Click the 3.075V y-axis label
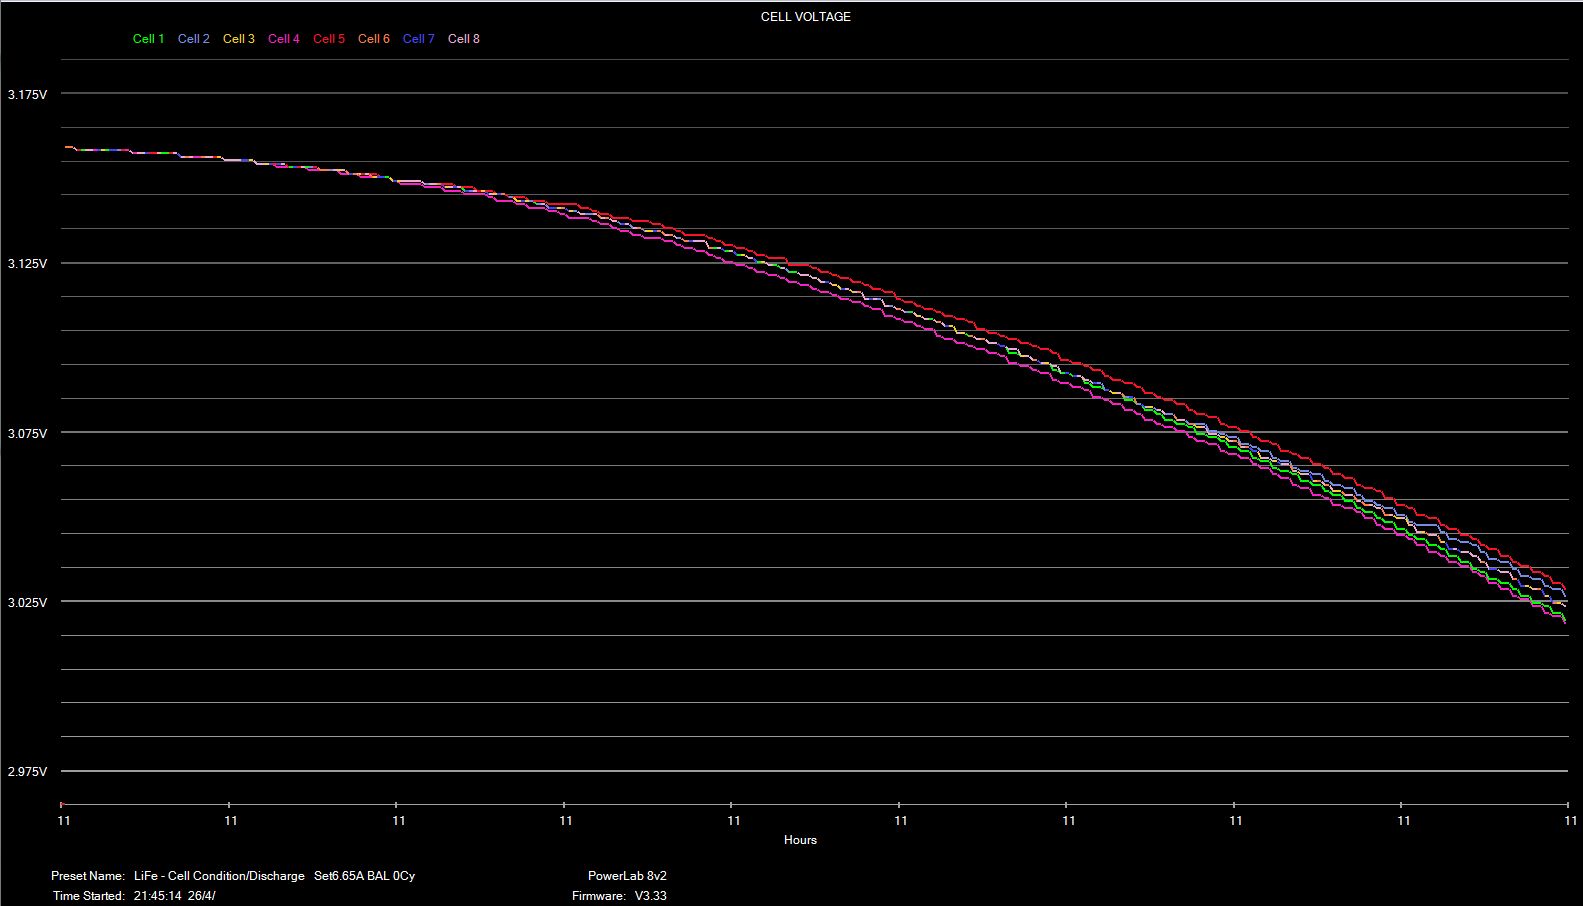The width and height of the screenshot is (1583, 906). [x=27, y=434]
